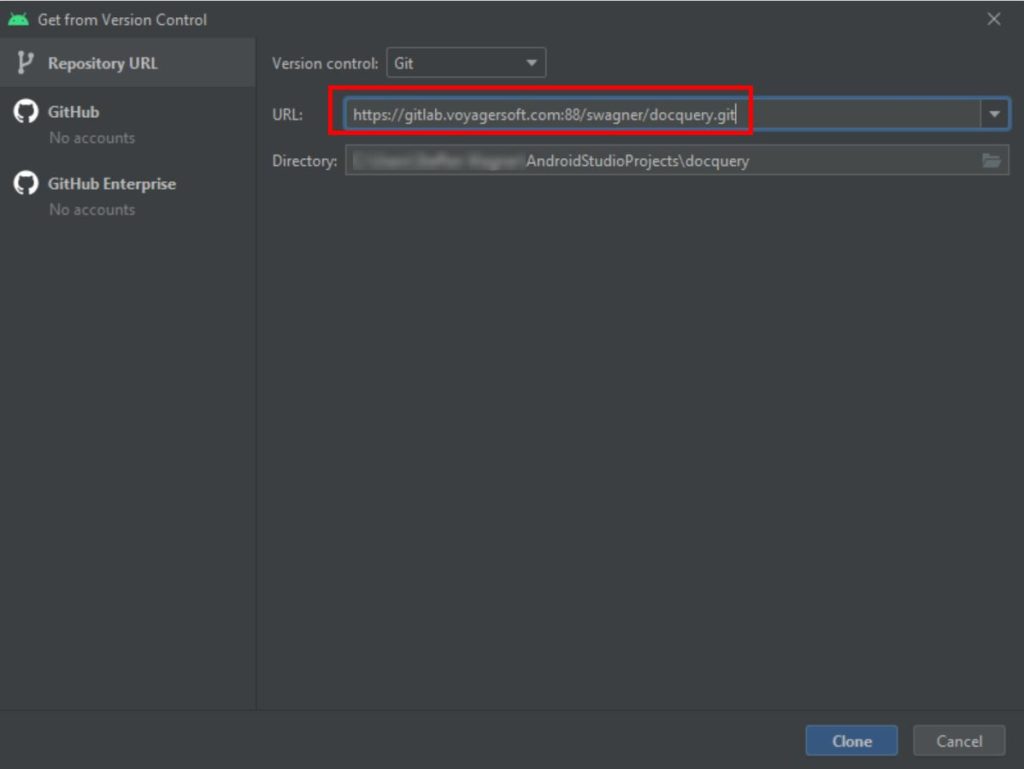Cancel the version control dialog
This screenshot has width=1024, height=769.
(958, 741)
